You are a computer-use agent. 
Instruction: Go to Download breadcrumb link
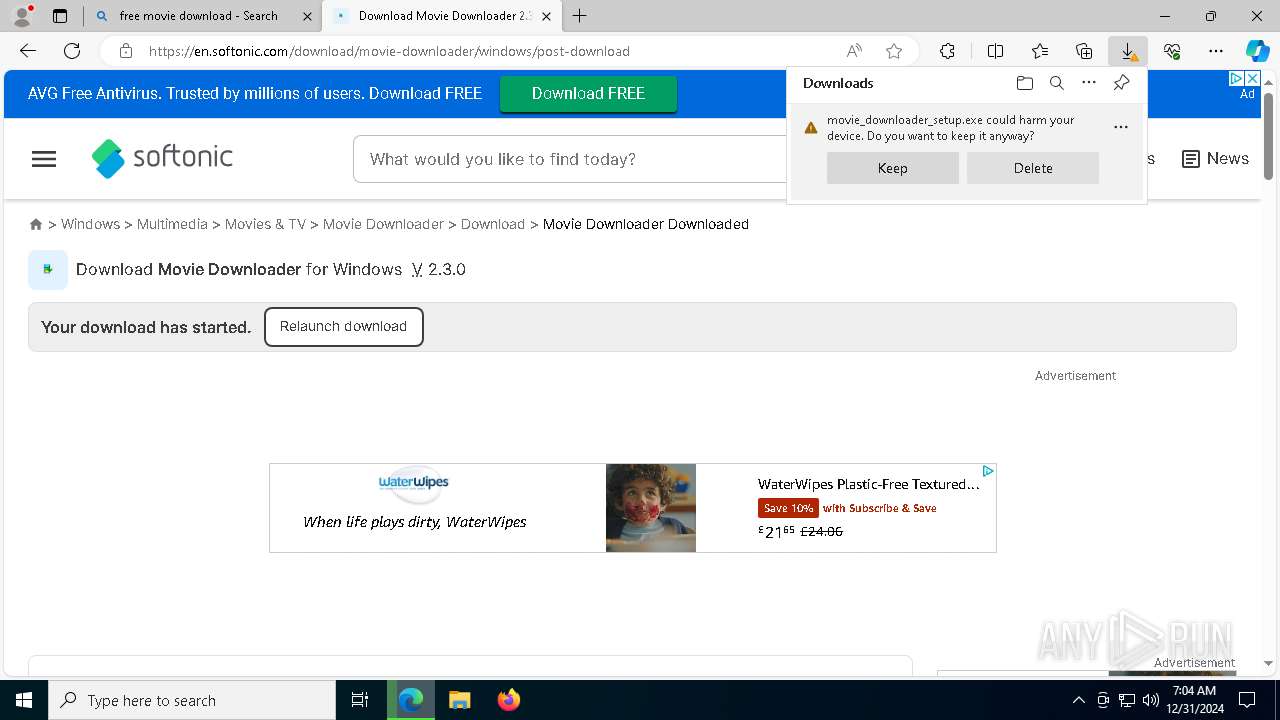coord(493,224)
